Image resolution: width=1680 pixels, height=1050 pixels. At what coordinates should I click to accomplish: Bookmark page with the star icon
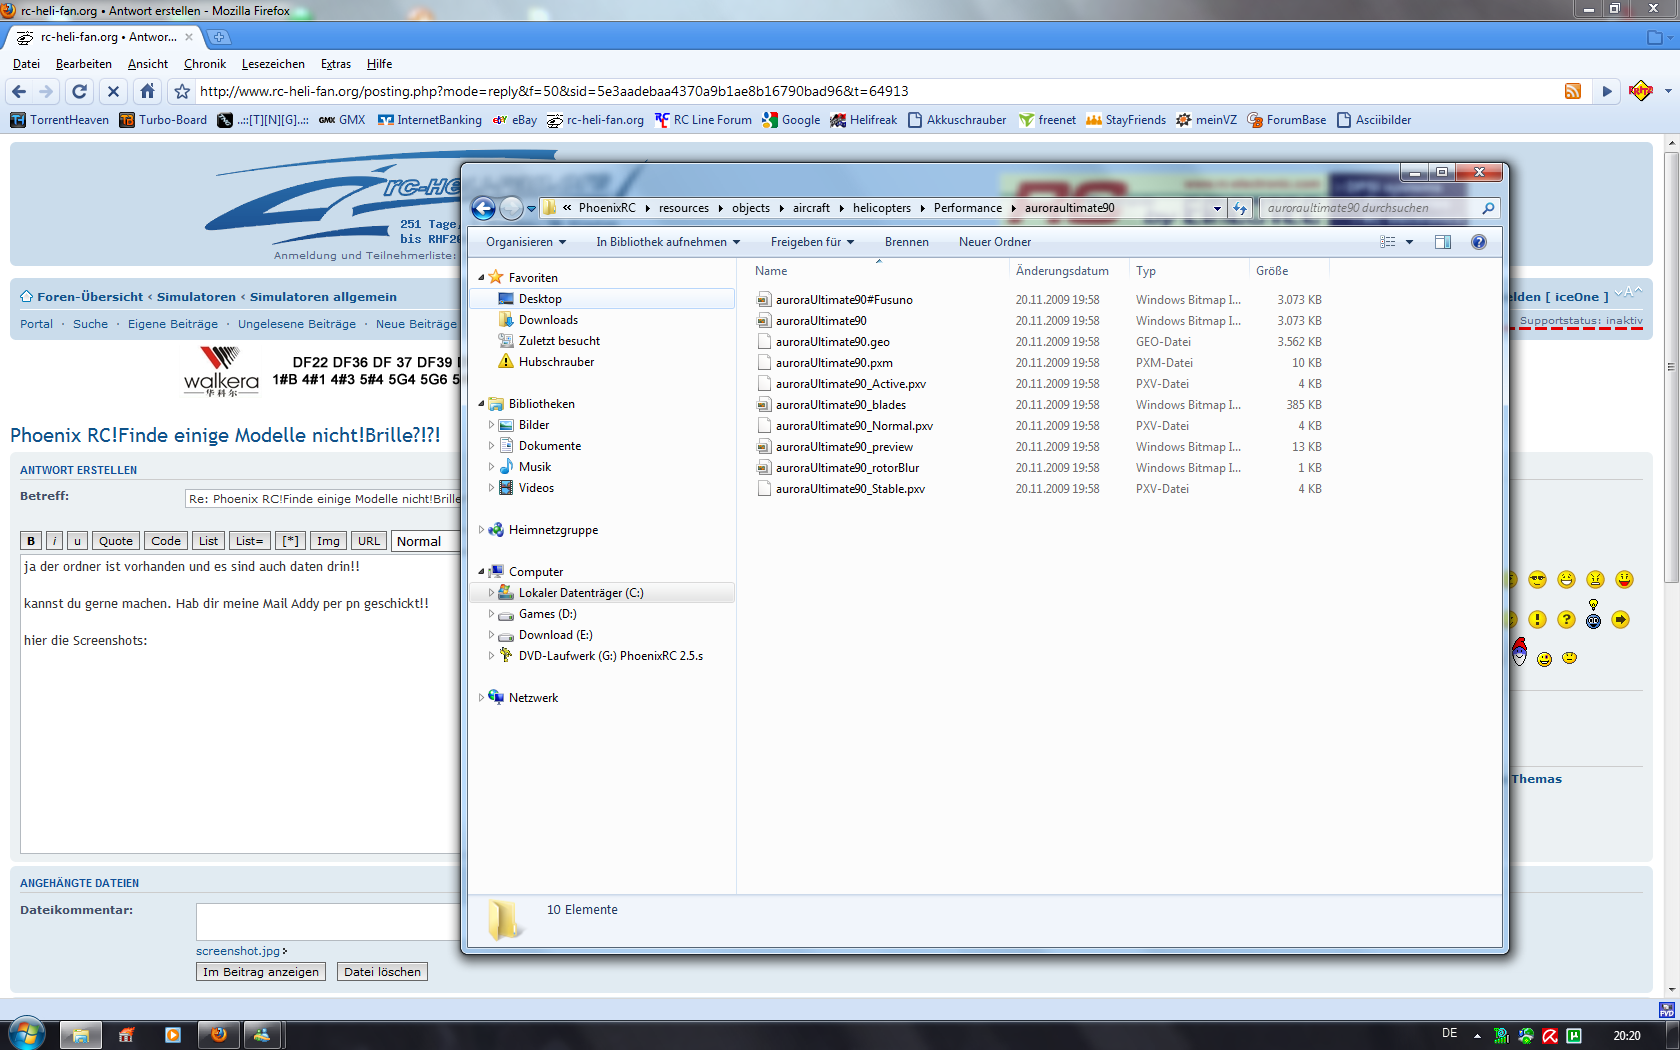[182, 91]
